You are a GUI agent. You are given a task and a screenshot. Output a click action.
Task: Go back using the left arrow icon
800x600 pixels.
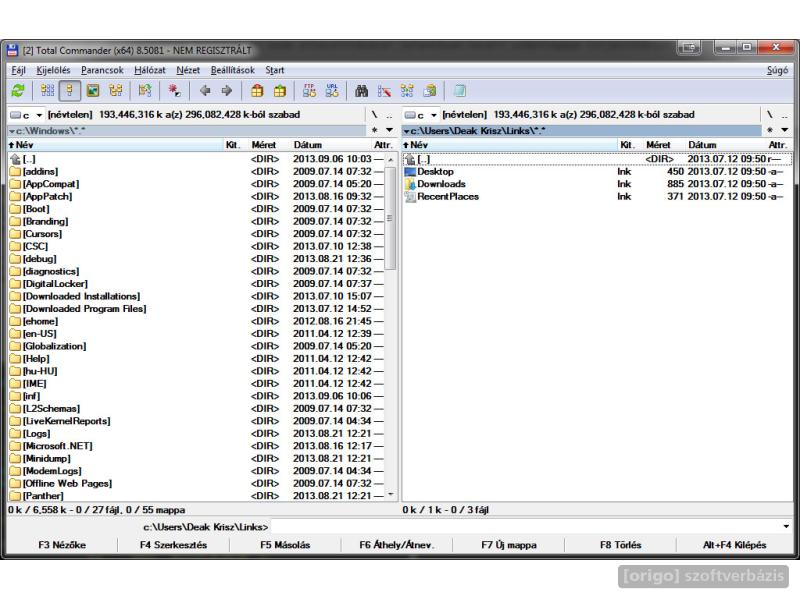tap(205, 91)
